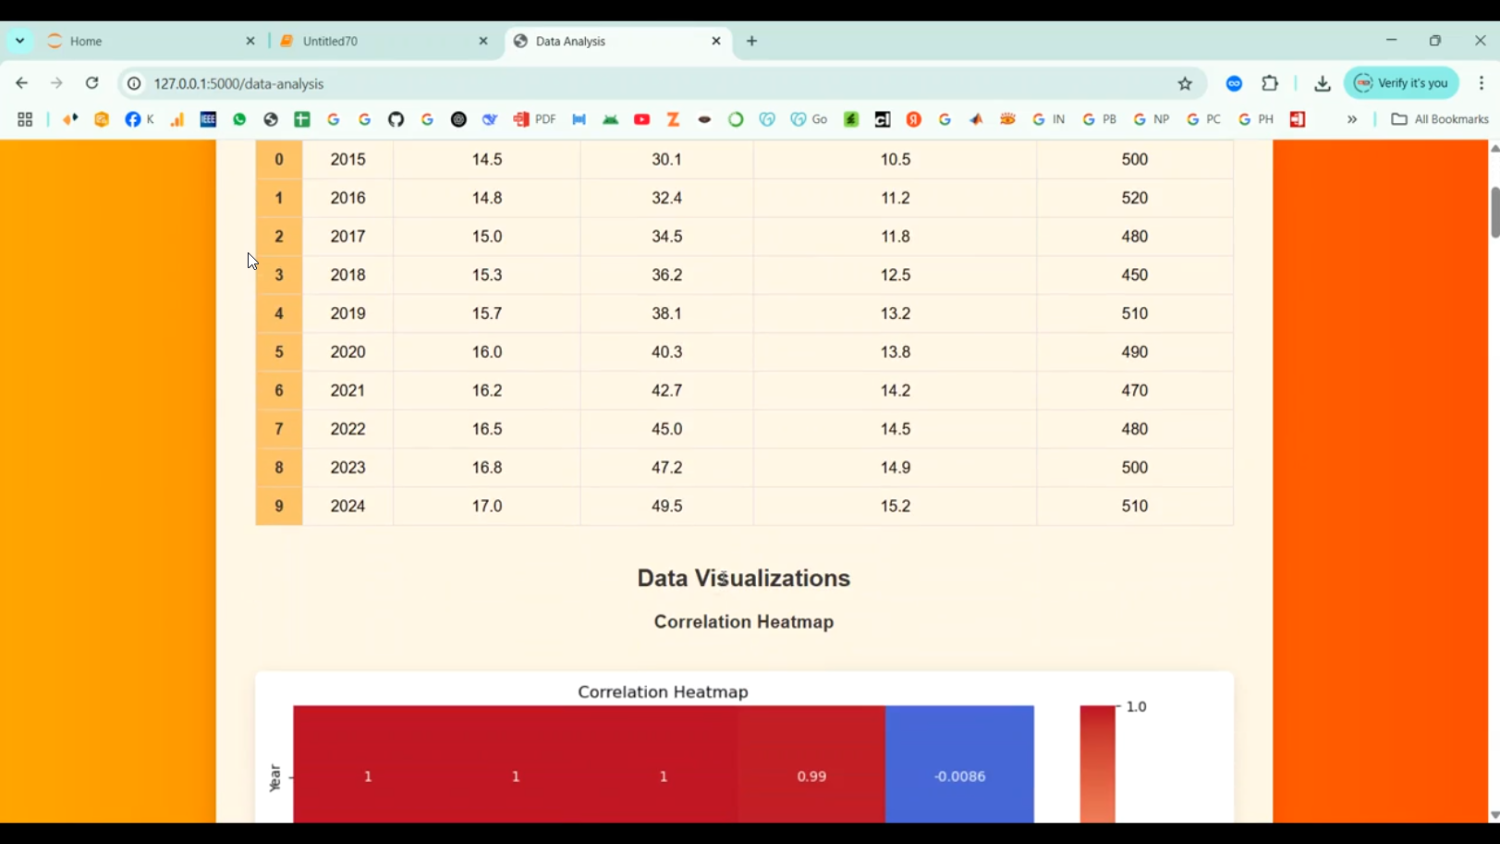This screenshot has width=1500, height=844.
Task: Open the Google bookmark labeled PB
Action: [x=1099, y=119]
